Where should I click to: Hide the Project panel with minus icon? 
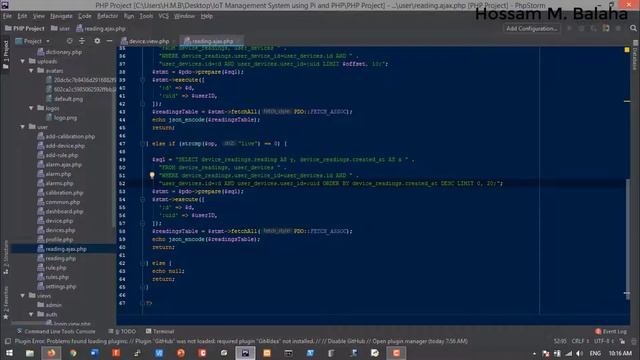click(109, 41)
